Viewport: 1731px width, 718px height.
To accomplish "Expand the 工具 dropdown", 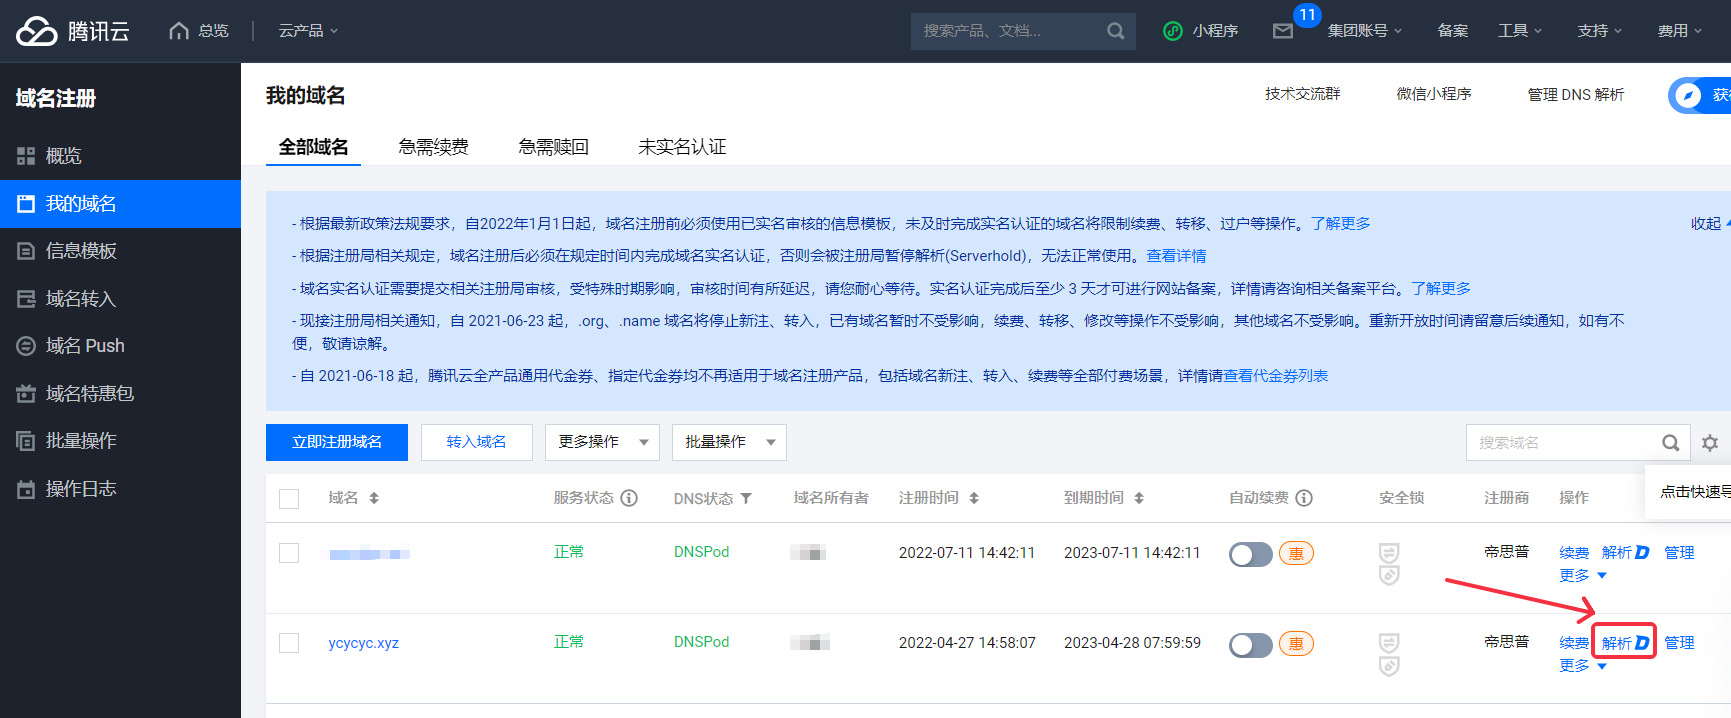I will pos(1520,31).
